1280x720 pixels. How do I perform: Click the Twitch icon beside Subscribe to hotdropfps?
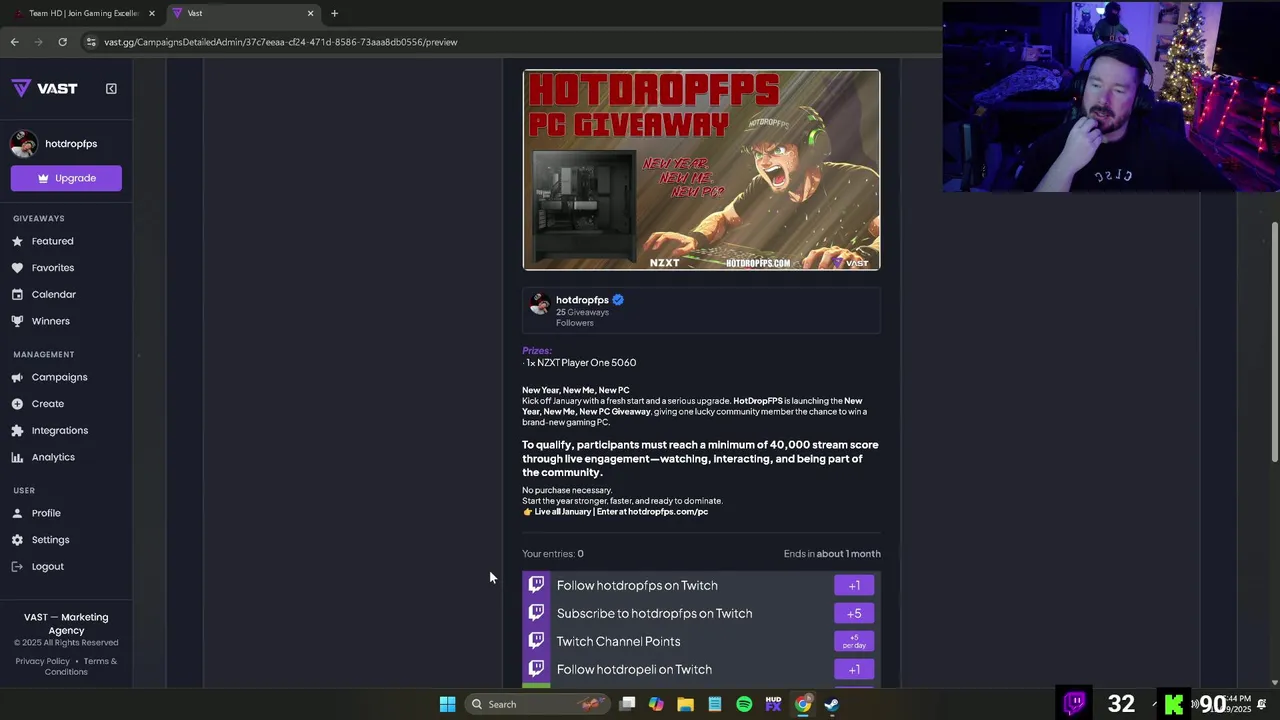536,613
